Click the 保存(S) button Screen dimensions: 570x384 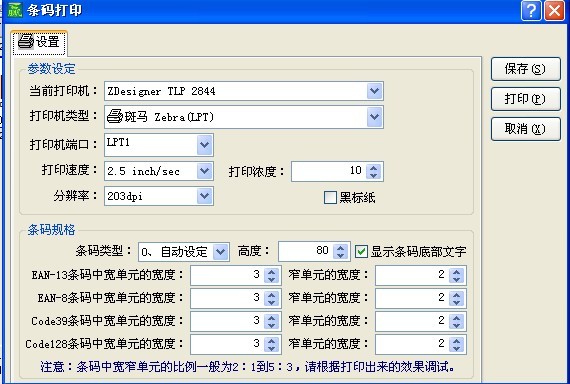(525, 69)
